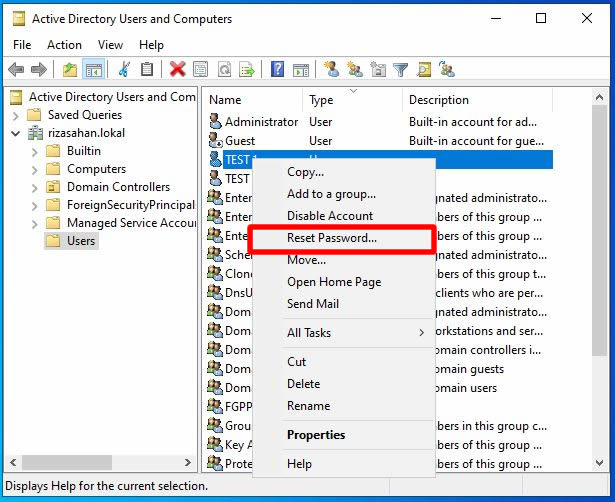Open the Help menu in the menu bar
Viewport: 615px width, 502px height.
[151, 45]
